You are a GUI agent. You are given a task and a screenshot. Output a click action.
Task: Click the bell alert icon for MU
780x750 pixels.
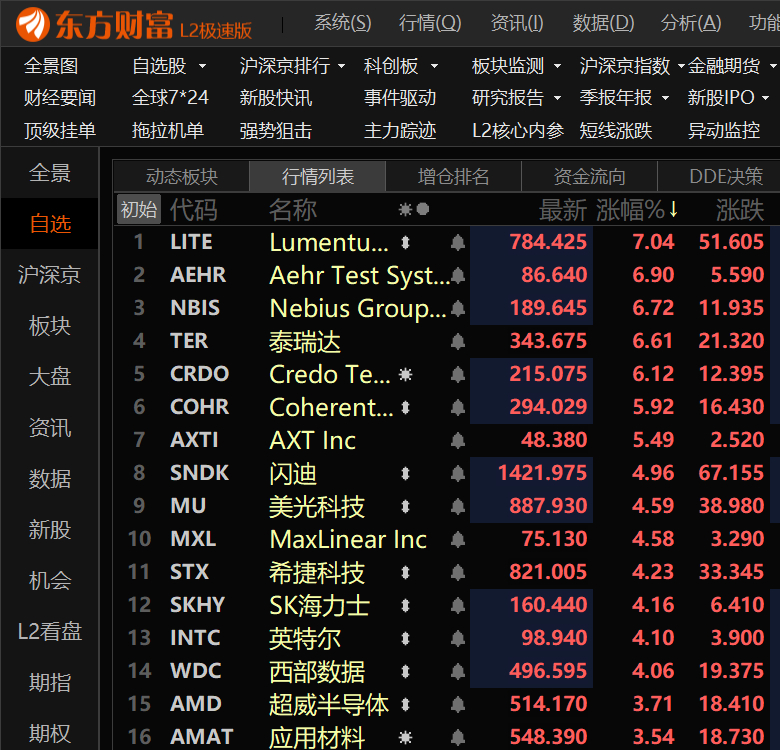458,506
